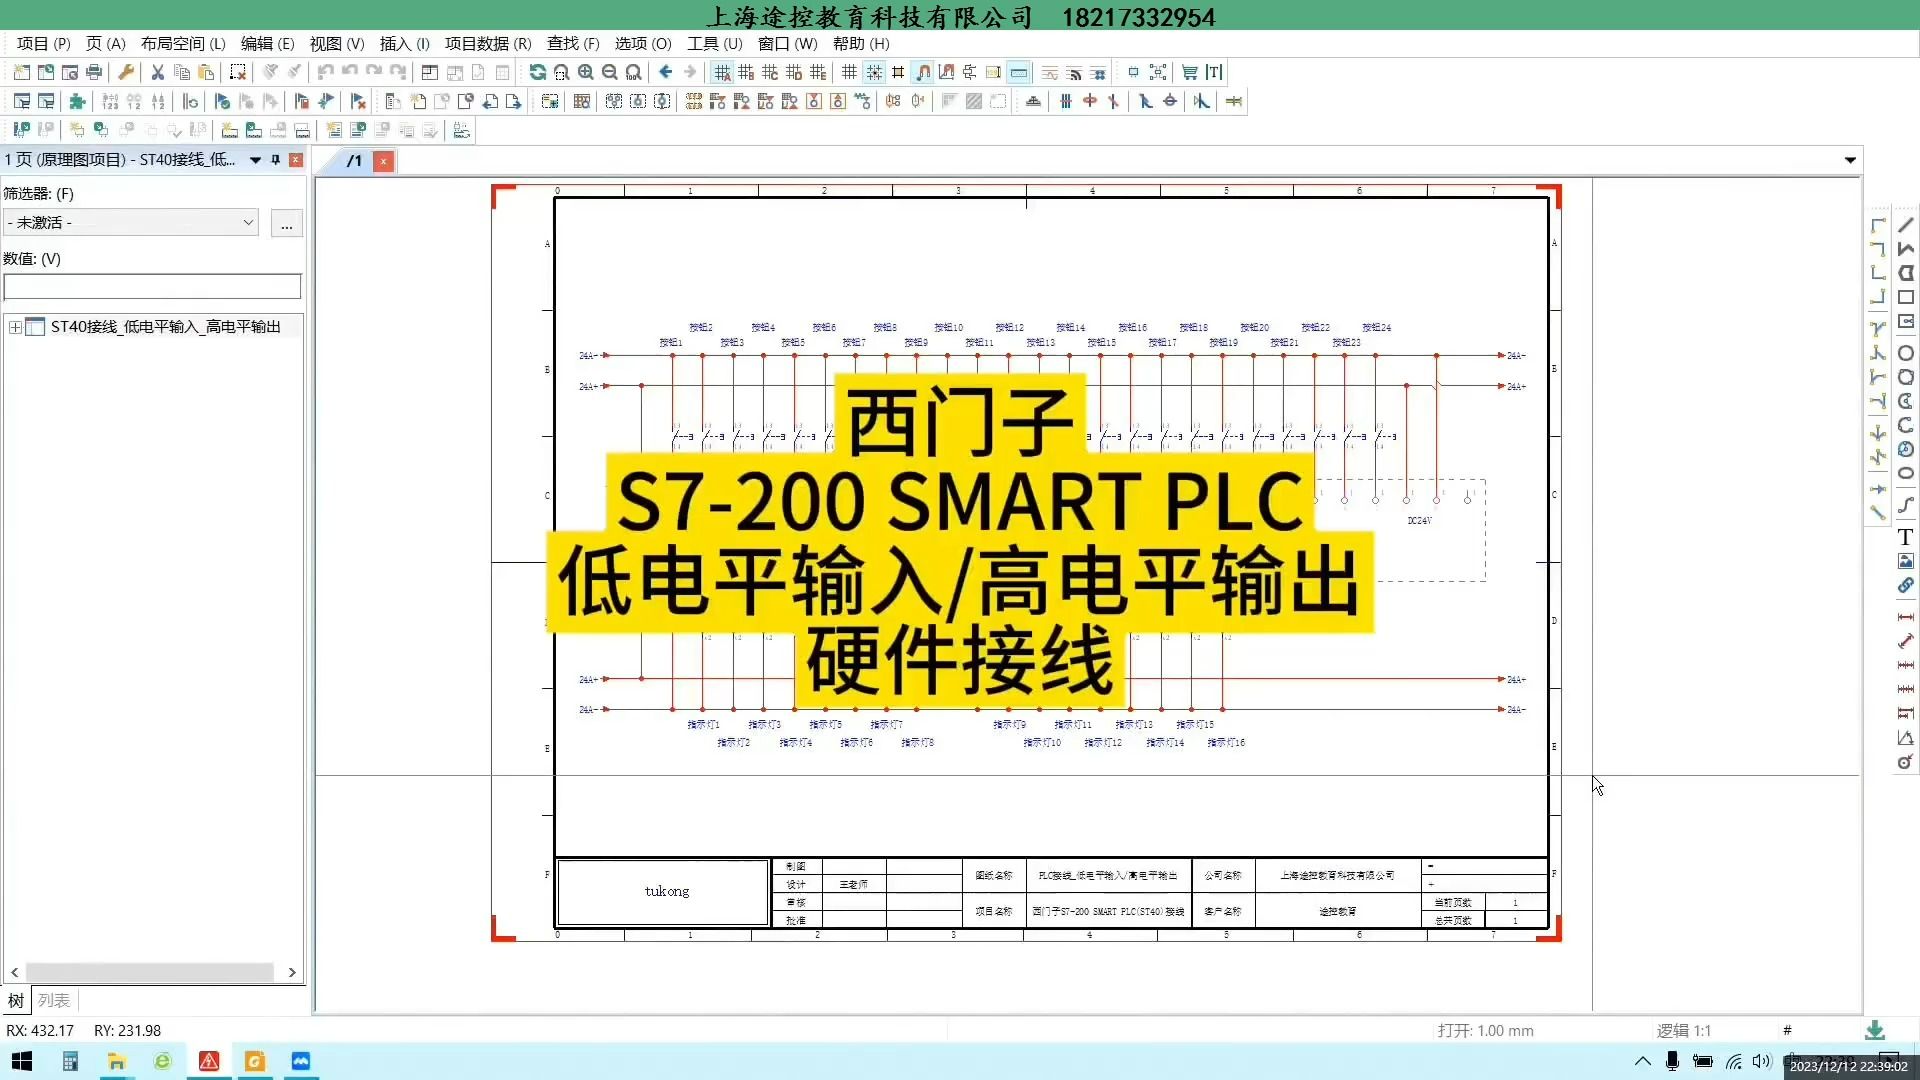Click the blue Back arrow icon
Viewport: 1920px width, 1080px height.
[666, 72]
